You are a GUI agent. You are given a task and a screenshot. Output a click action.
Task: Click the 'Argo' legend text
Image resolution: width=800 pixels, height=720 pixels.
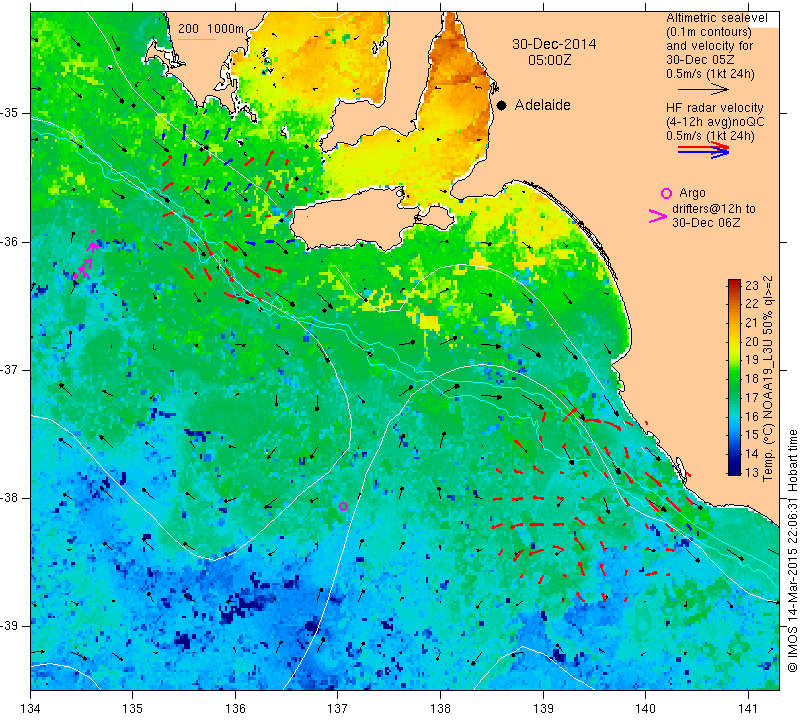pos(692,193)
